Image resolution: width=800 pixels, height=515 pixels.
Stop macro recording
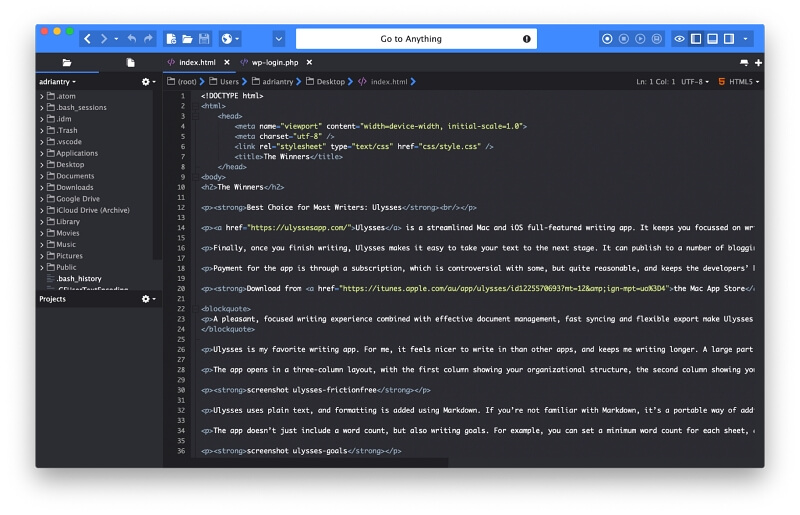[623, 39]
